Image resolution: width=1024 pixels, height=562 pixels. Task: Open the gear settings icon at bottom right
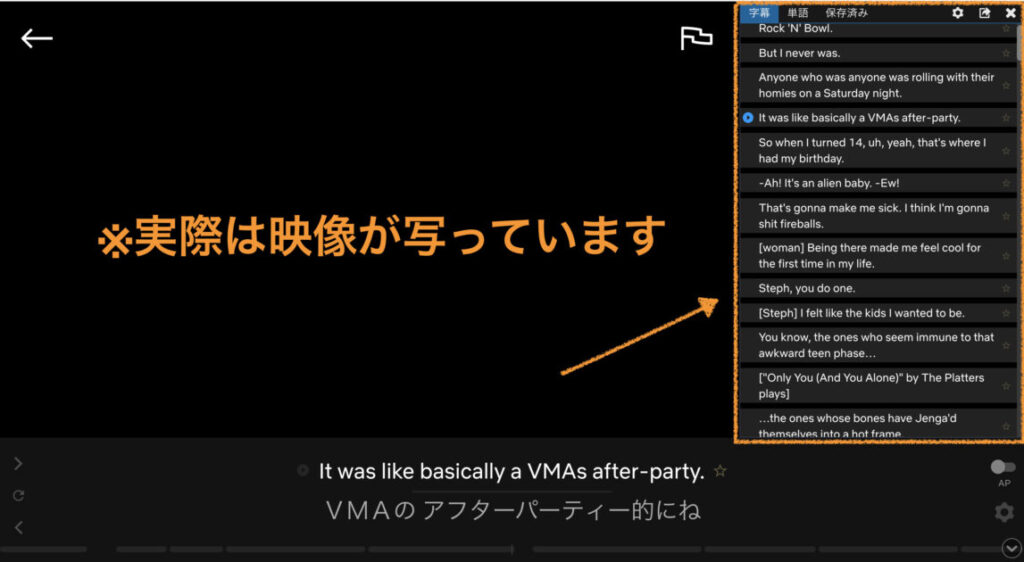pyautogui.click(x=1003, y=513)
